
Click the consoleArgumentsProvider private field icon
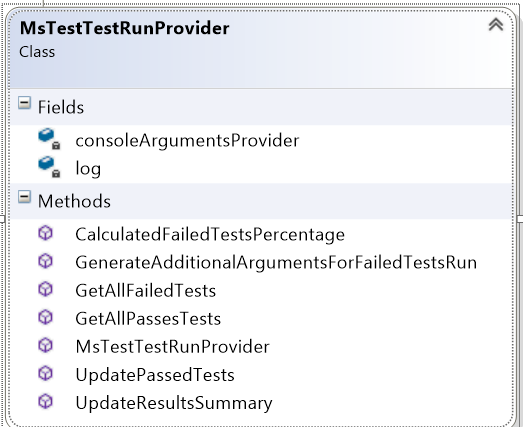pos(49,139)
